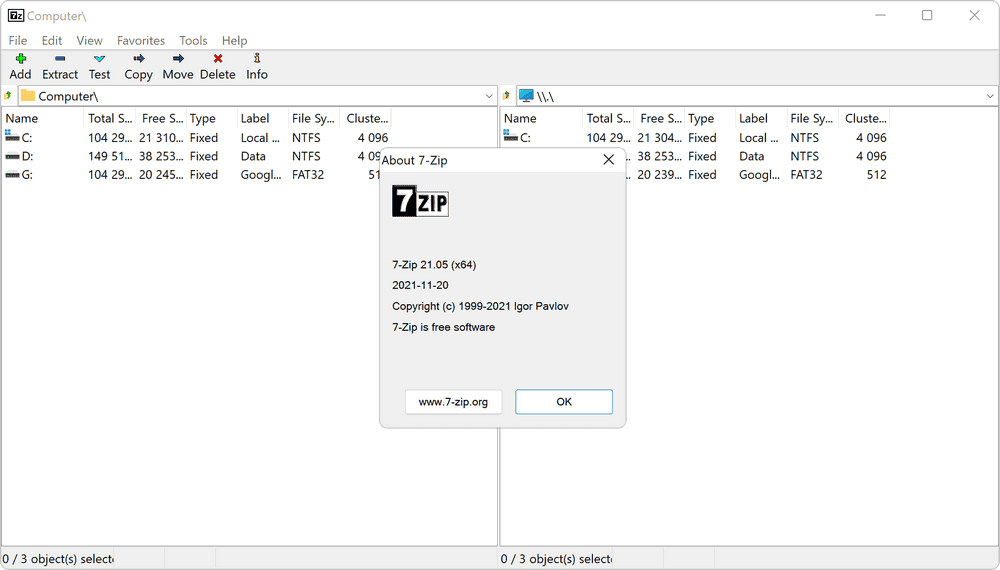This screenshot has height=570, width=1000.
Task: Select the C: drive icon in left panel
Action: pos(12,136)
